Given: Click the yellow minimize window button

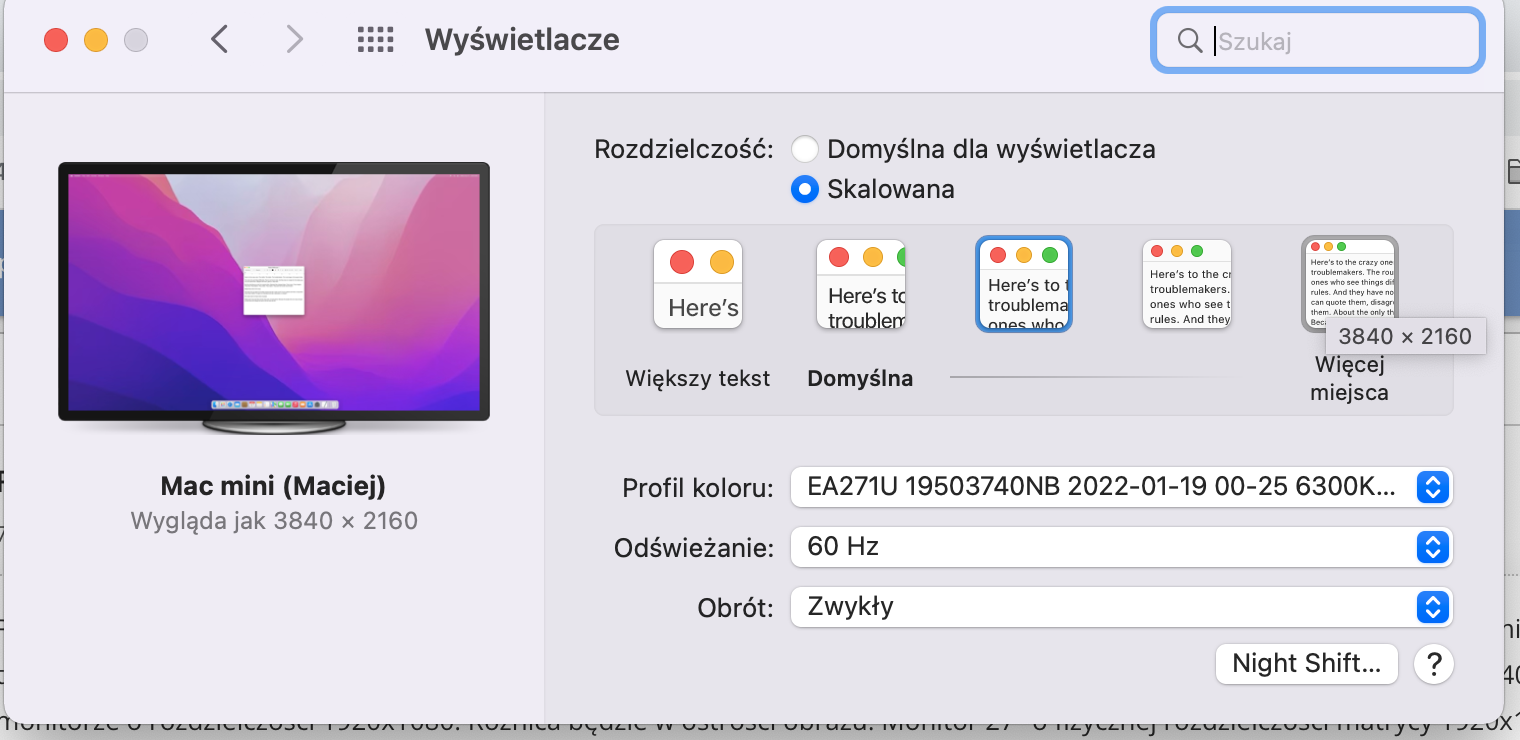Looking at the screenshot, I should (96, 40).
